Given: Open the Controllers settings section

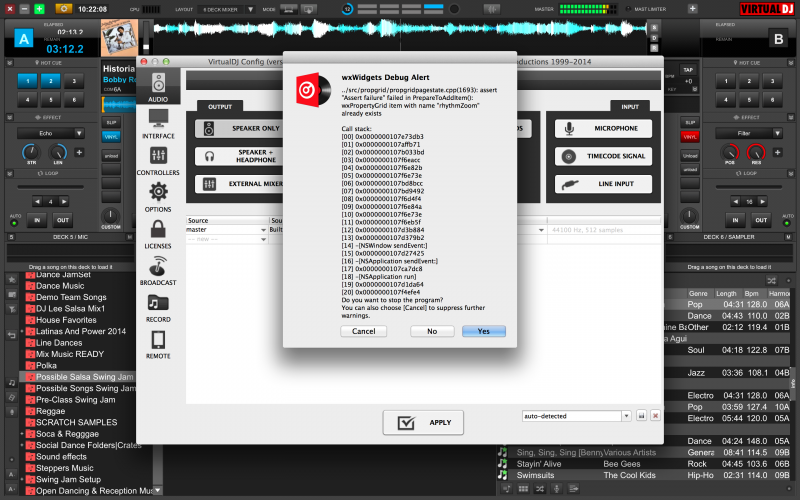Looking at the screenshot, I should 158,160.
